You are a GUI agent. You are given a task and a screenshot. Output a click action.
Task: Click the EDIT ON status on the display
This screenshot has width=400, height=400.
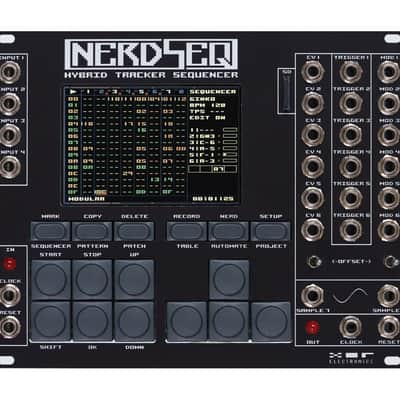pos(207,118)
